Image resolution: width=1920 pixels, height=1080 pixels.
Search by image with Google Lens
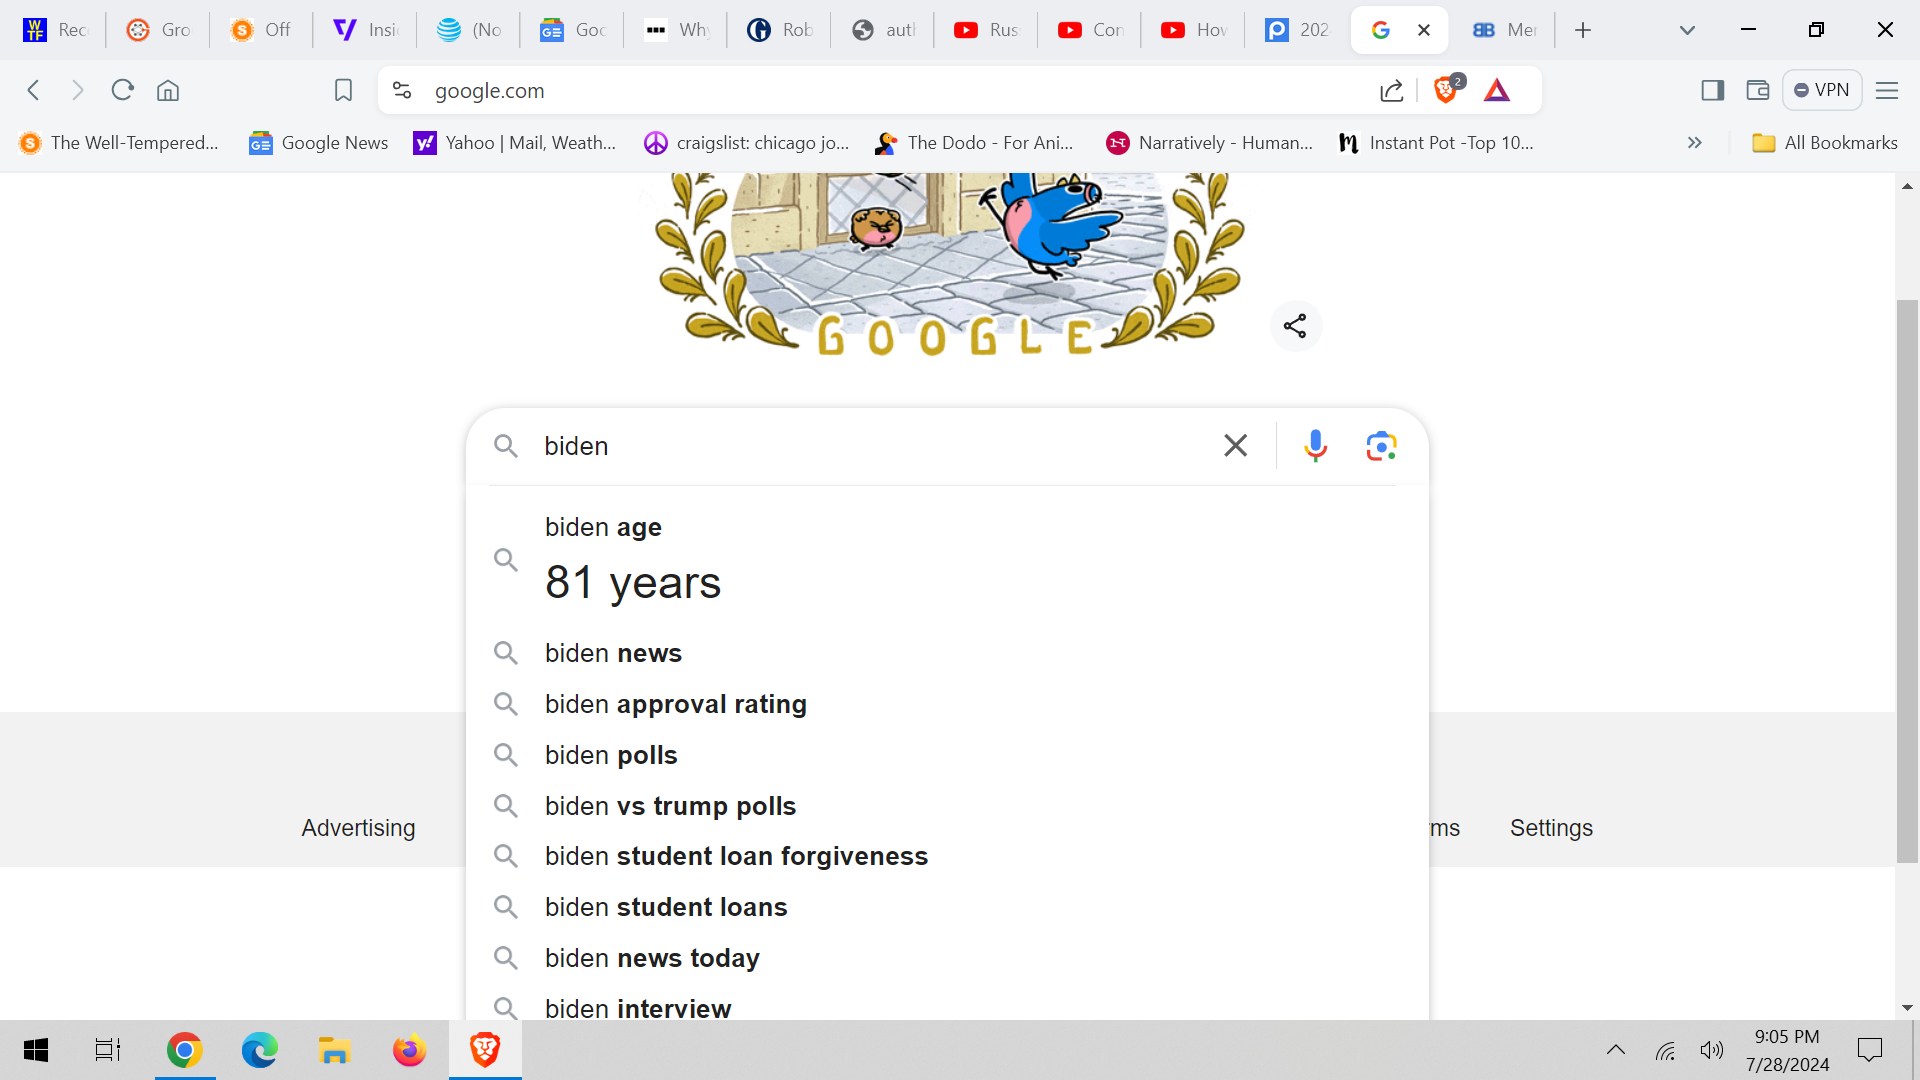click(1382, 446)
